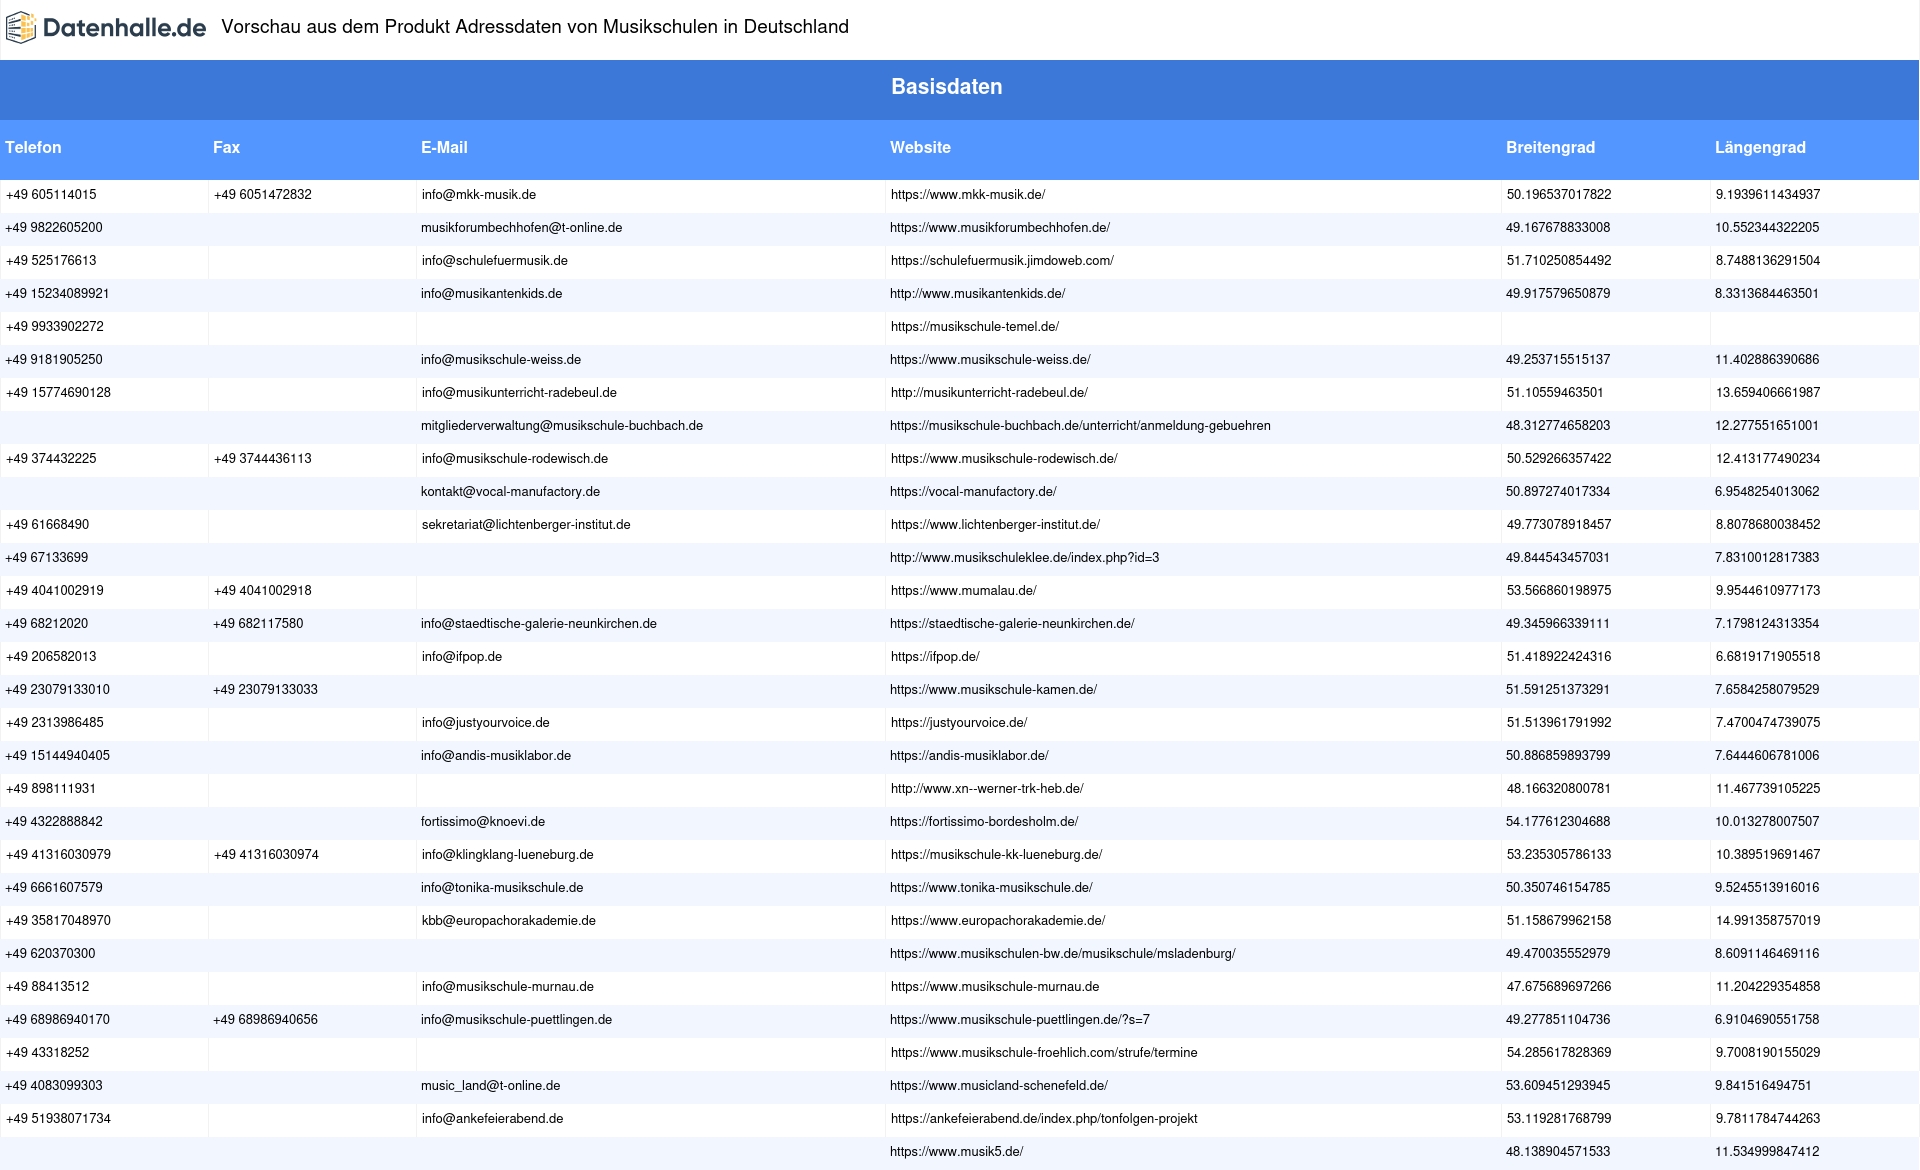Viewport: 1920px width, 1170px height.
Task: Click the fax number +49 3744436113
Action: point(263,459)
